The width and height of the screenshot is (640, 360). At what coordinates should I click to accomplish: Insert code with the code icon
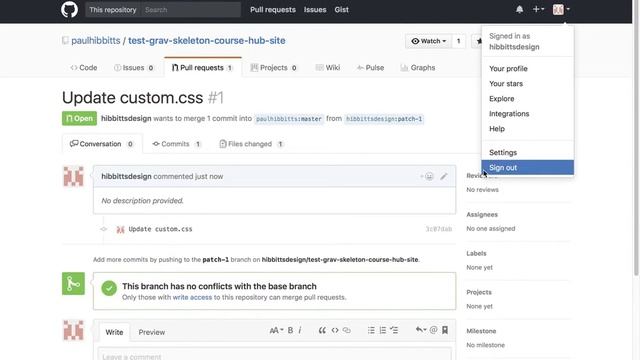335,330
